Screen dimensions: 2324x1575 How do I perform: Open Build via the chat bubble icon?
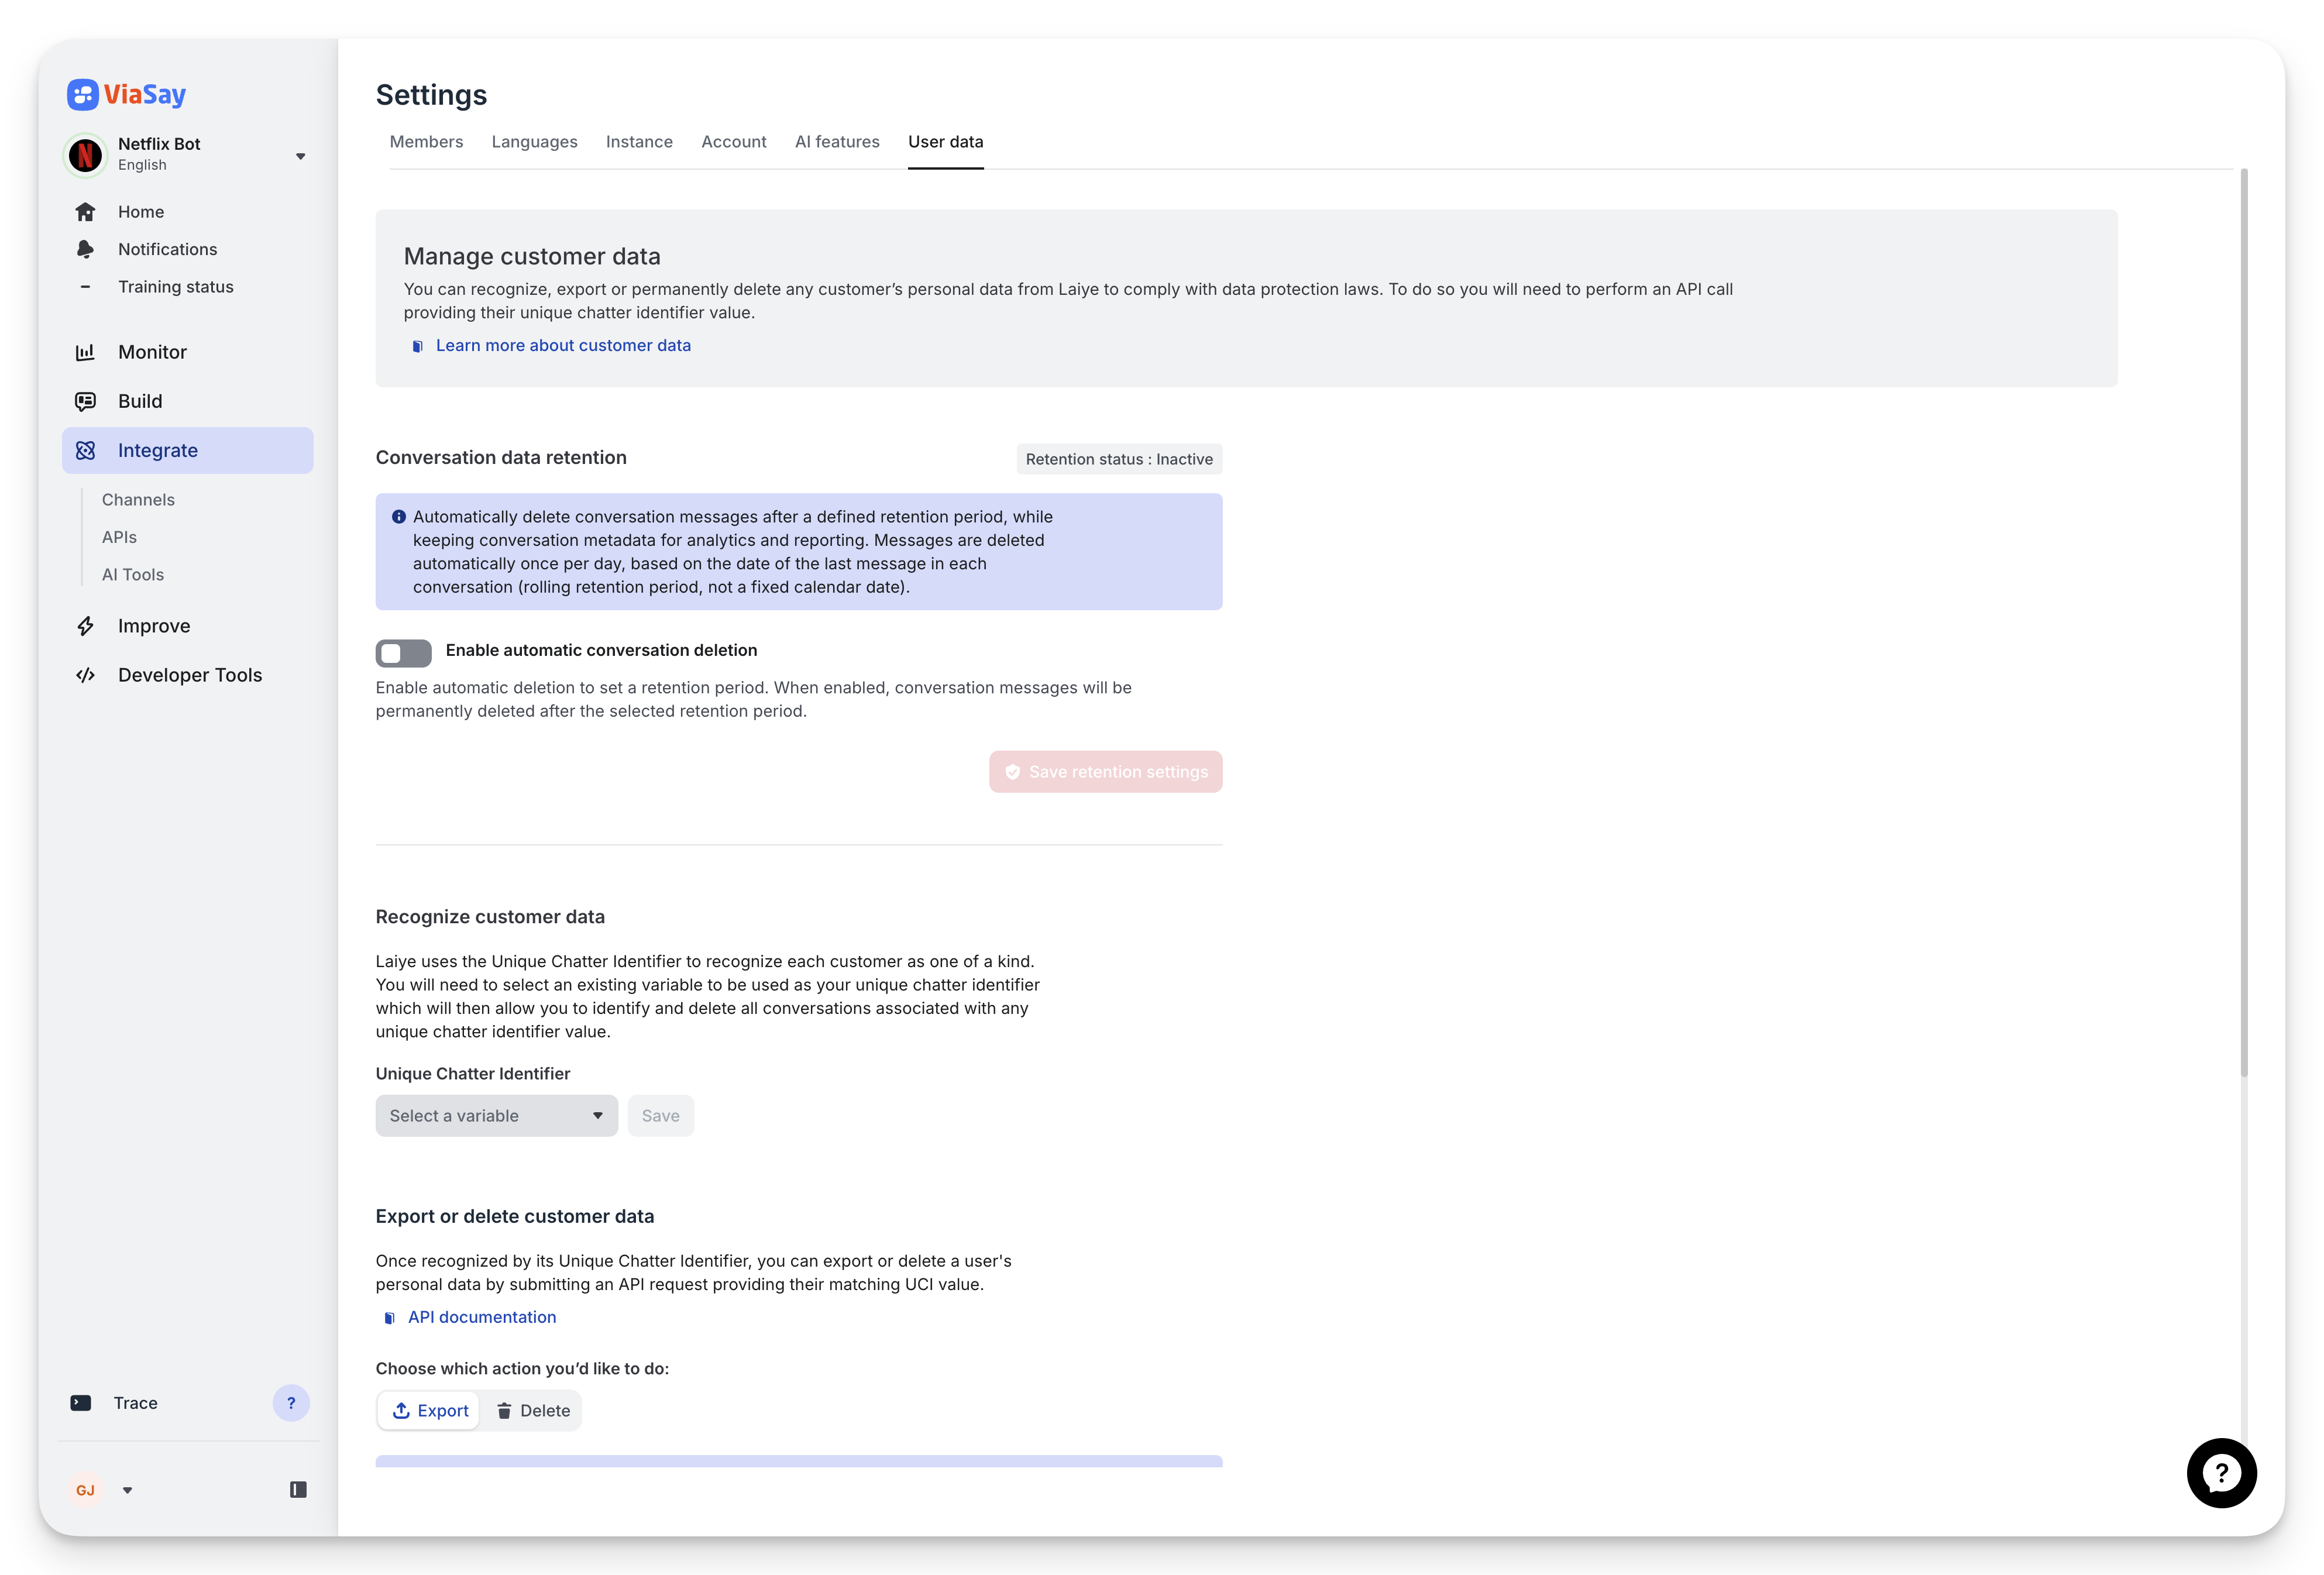(x=86, y=401)
